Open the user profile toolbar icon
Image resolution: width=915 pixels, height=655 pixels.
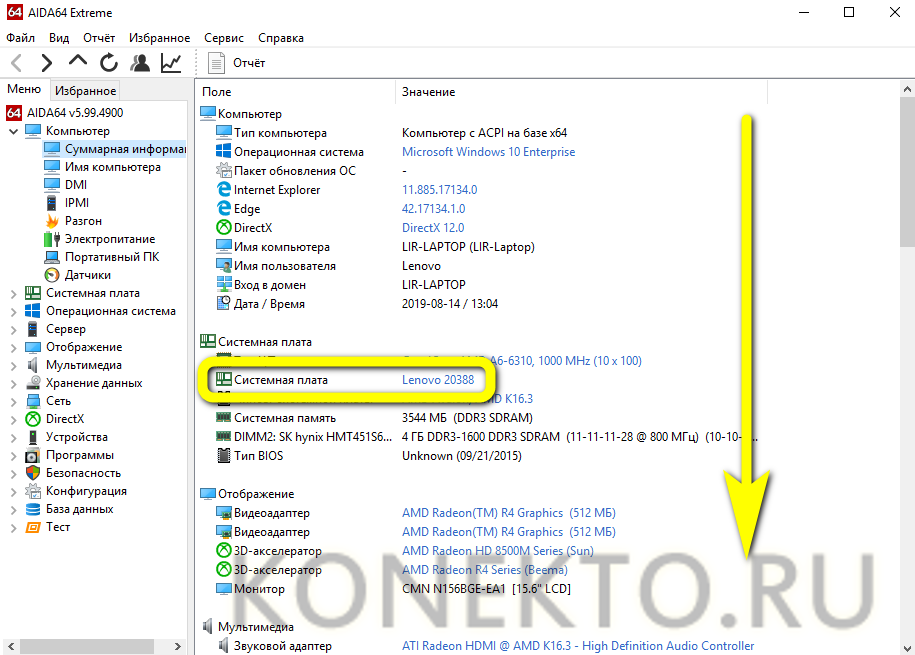(x=140, y=63)
